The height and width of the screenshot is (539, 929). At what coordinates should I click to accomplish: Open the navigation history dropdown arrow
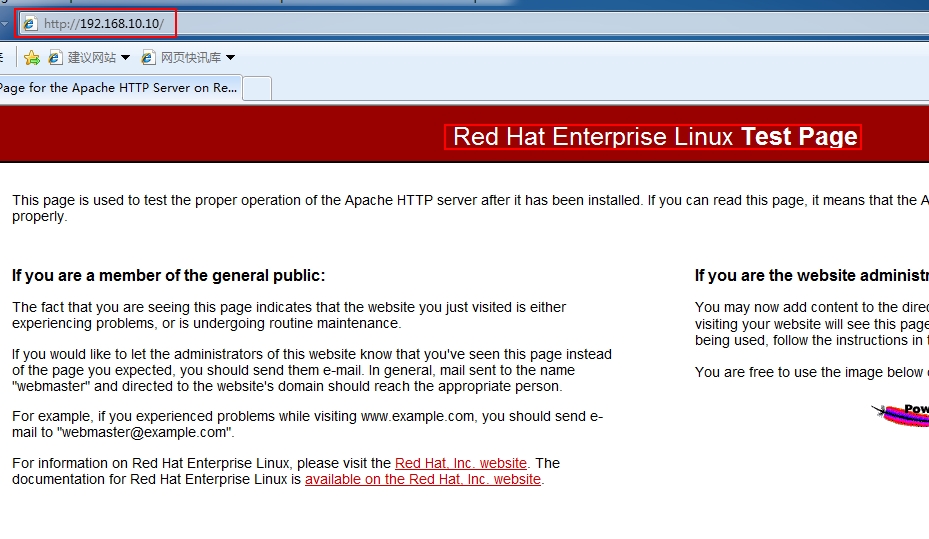point(5,23)
